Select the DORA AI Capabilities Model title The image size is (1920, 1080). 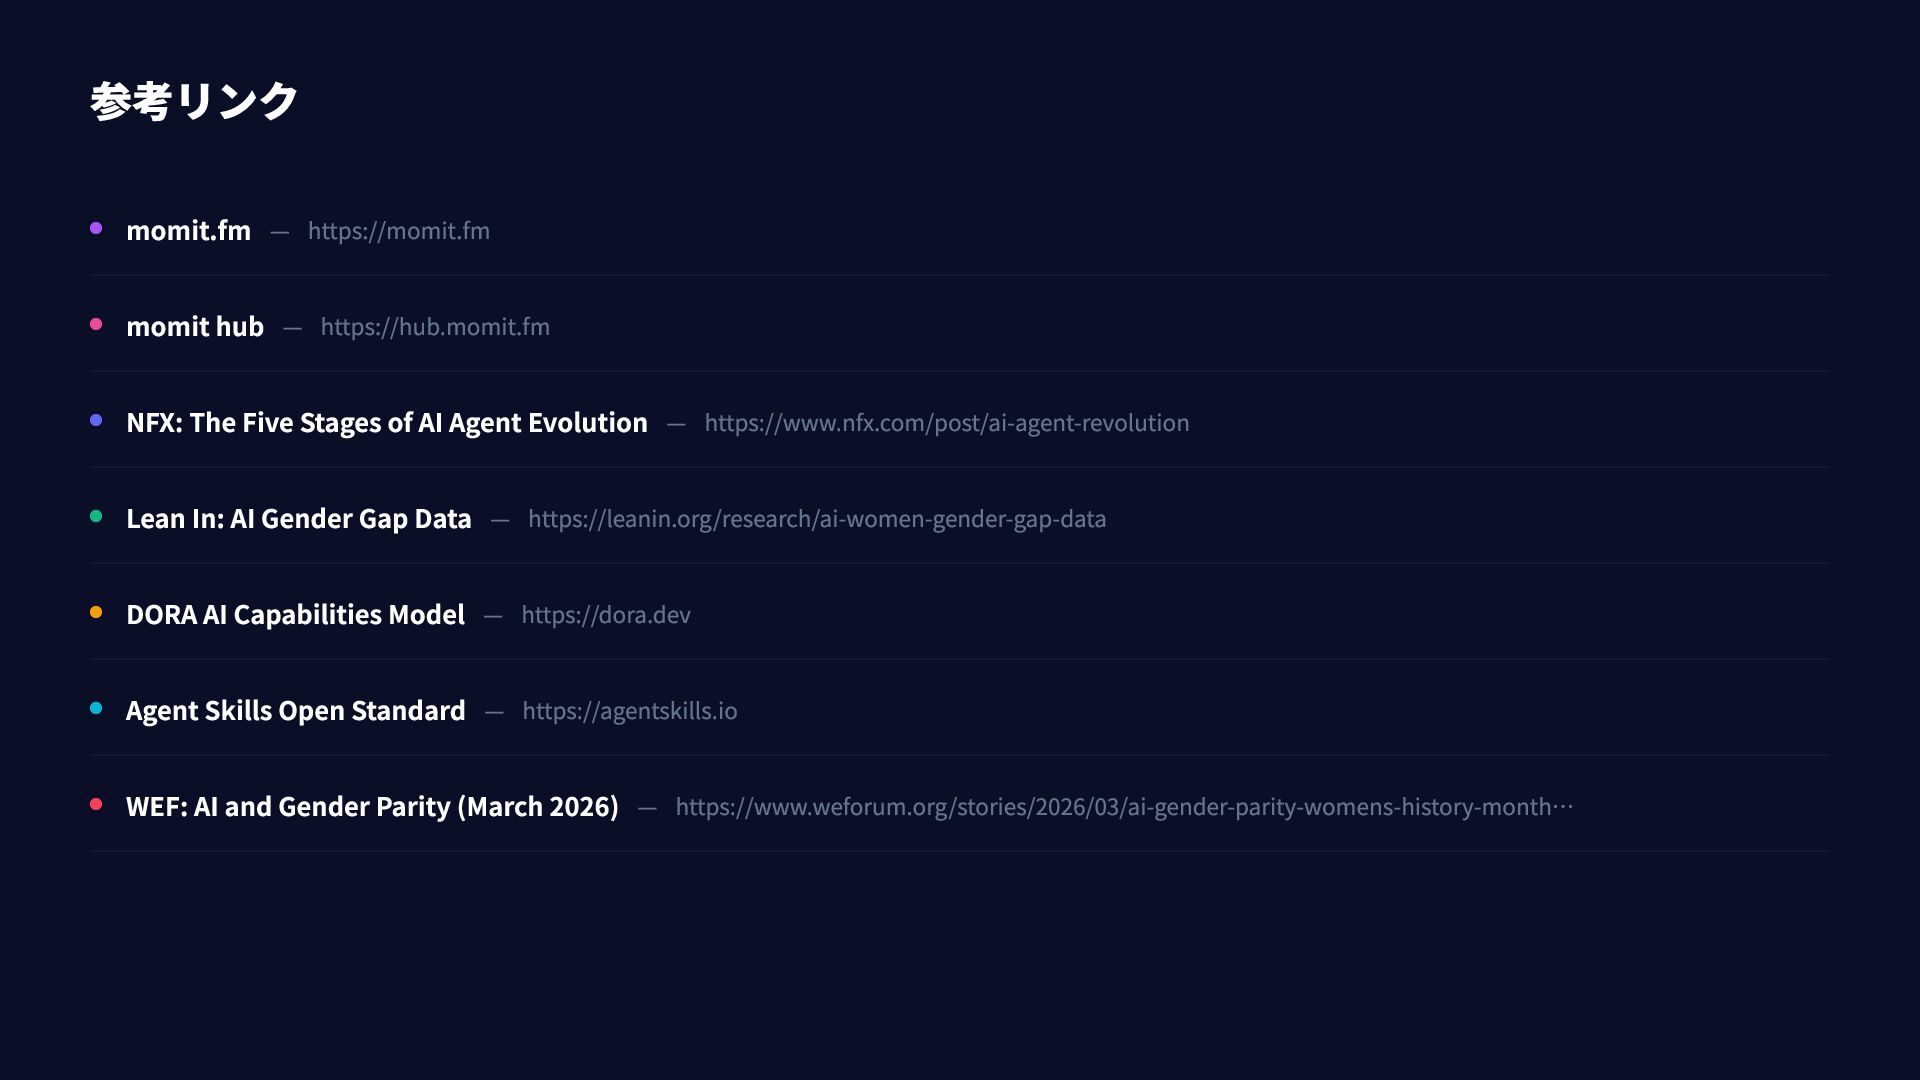(x=295, y=615)
